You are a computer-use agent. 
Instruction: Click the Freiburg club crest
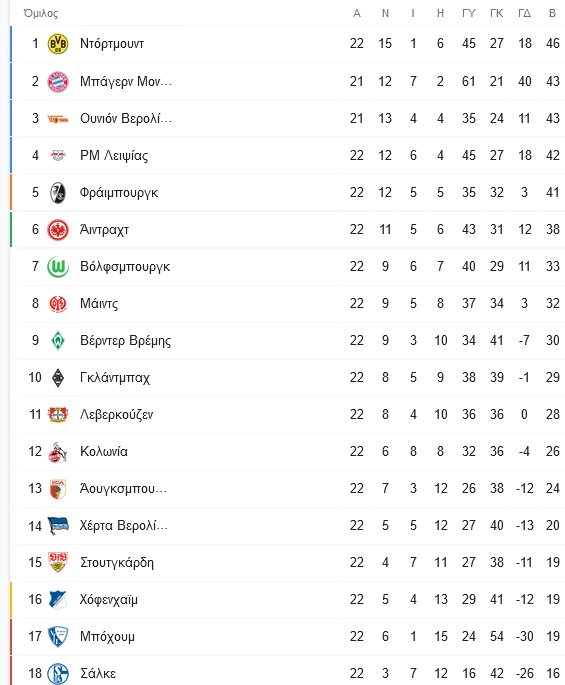58,193
